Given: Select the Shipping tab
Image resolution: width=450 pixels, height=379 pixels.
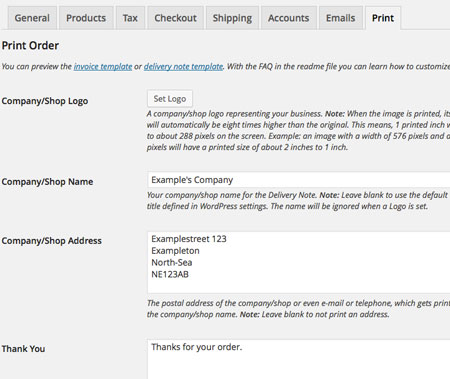Looking at the screenshot, I should point(232,18).
